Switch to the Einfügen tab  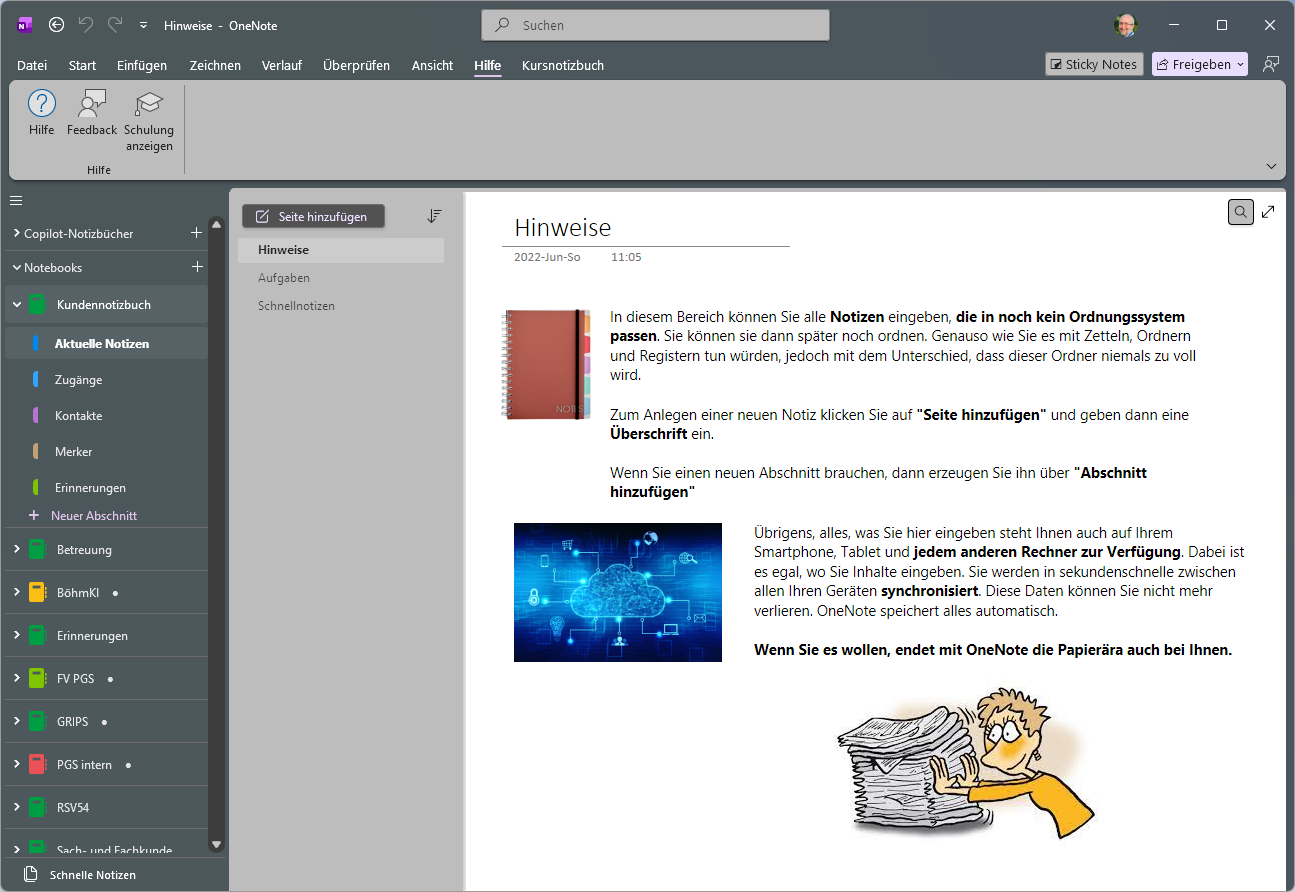pos(142,65)
